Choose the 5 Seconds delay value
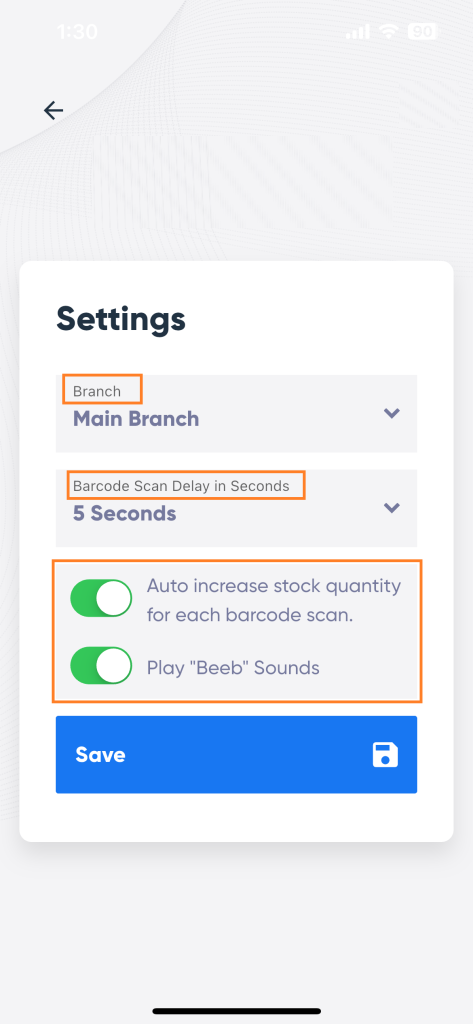This screenshot has height=1024, width=473. (125, 513)
